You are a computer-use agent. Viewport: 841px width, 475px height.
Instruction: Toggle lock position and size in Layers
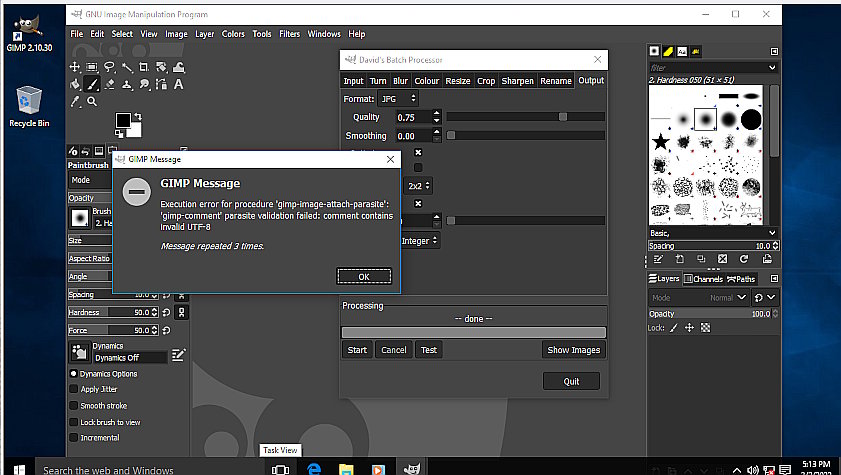point(690,328)
